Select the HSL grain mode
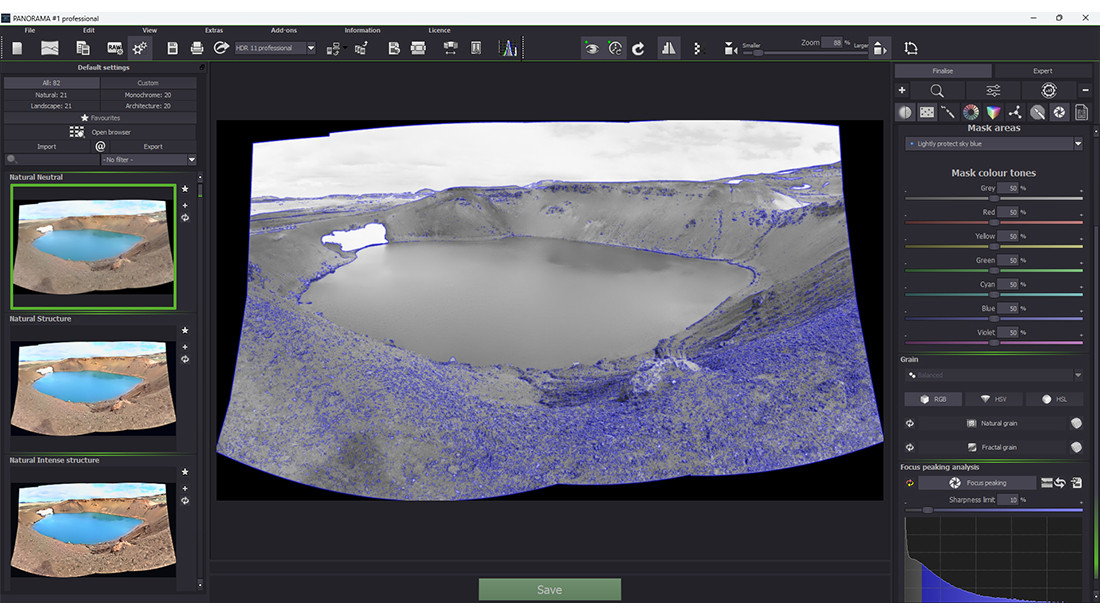 pos(1054,399)
